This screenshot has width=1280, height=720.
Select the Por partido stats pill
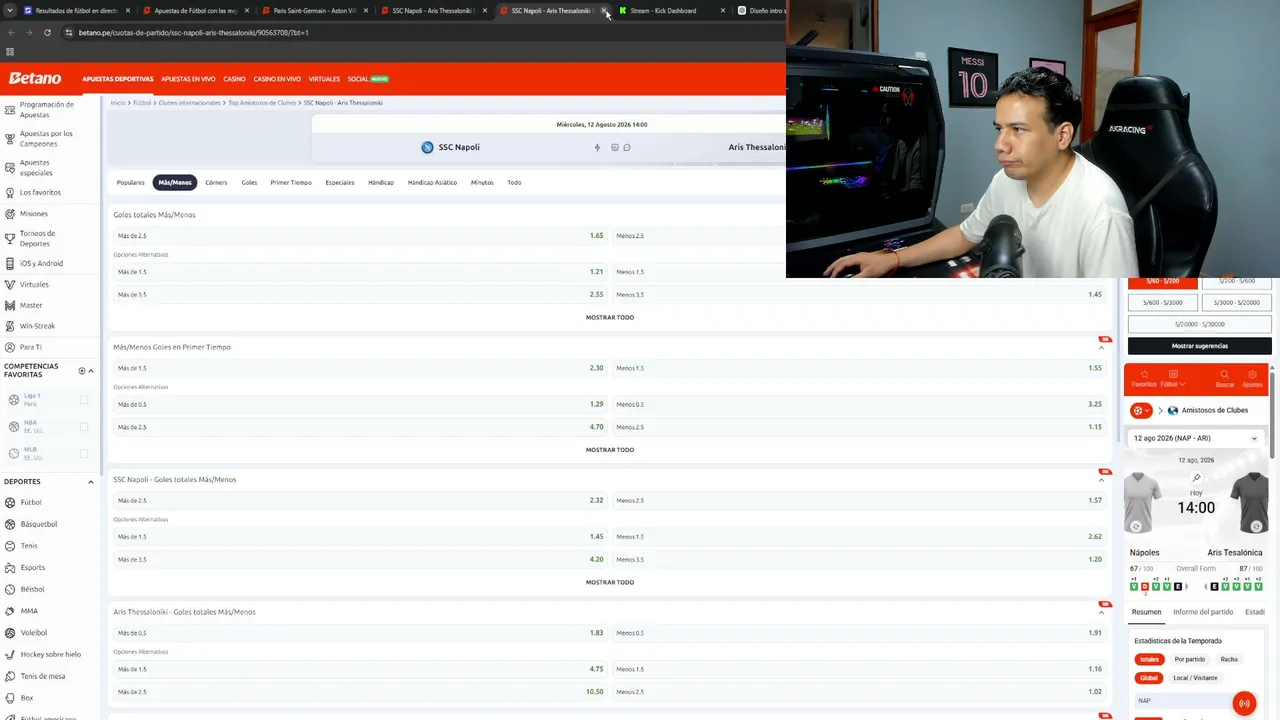pyautogui.click(x=1190, y=659)
